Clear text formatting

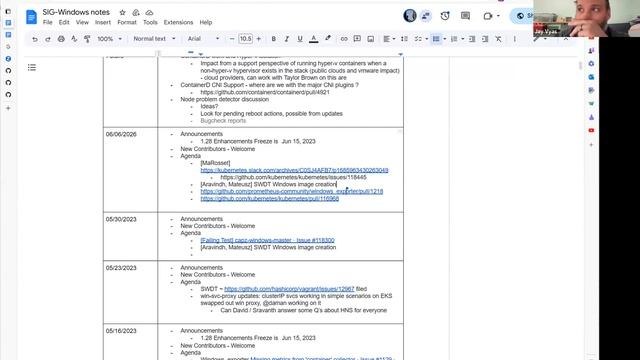click(x=498, y=39)
